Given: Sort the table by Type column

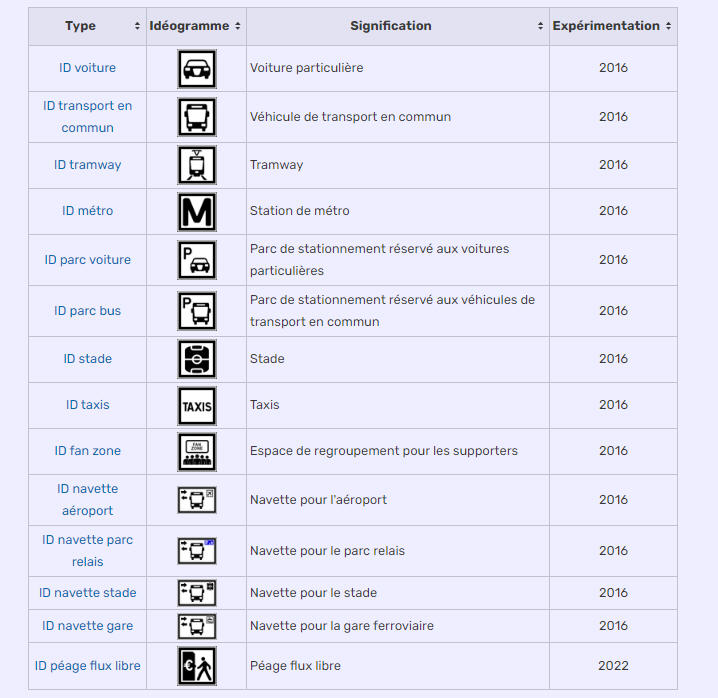Looking at the screenshot, I should click(137, 26).
